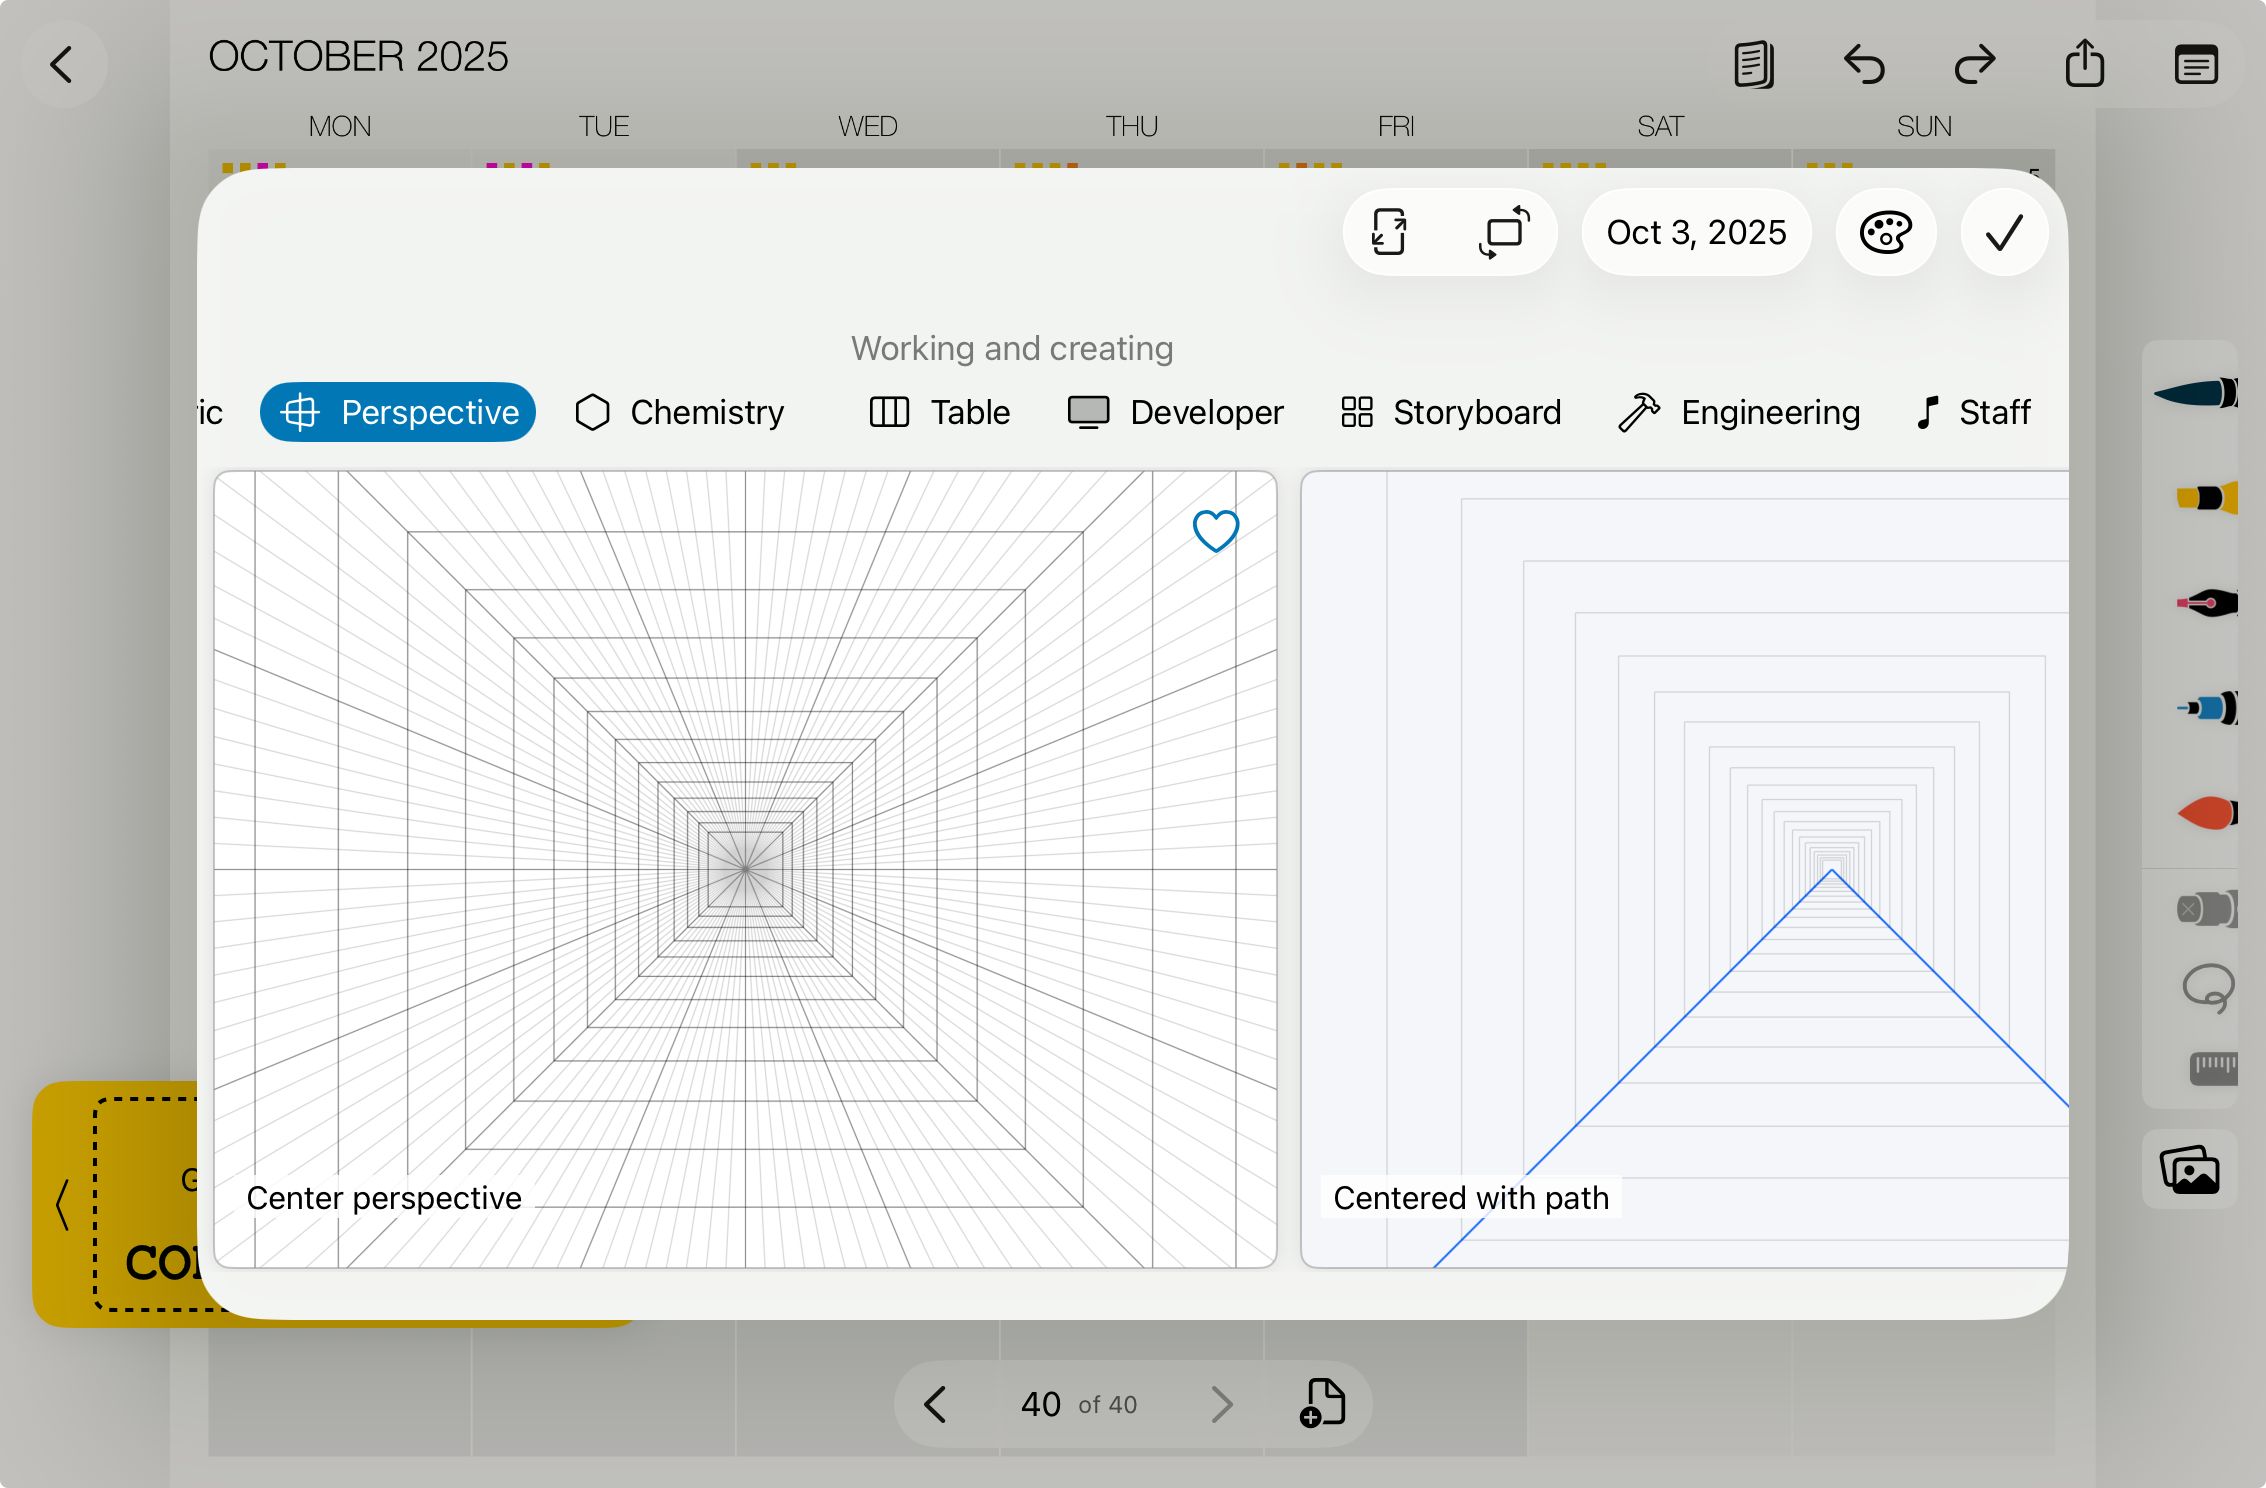Open the page number 40 of 40
This screenshot has height=1488, width=2266.
1078,1404
